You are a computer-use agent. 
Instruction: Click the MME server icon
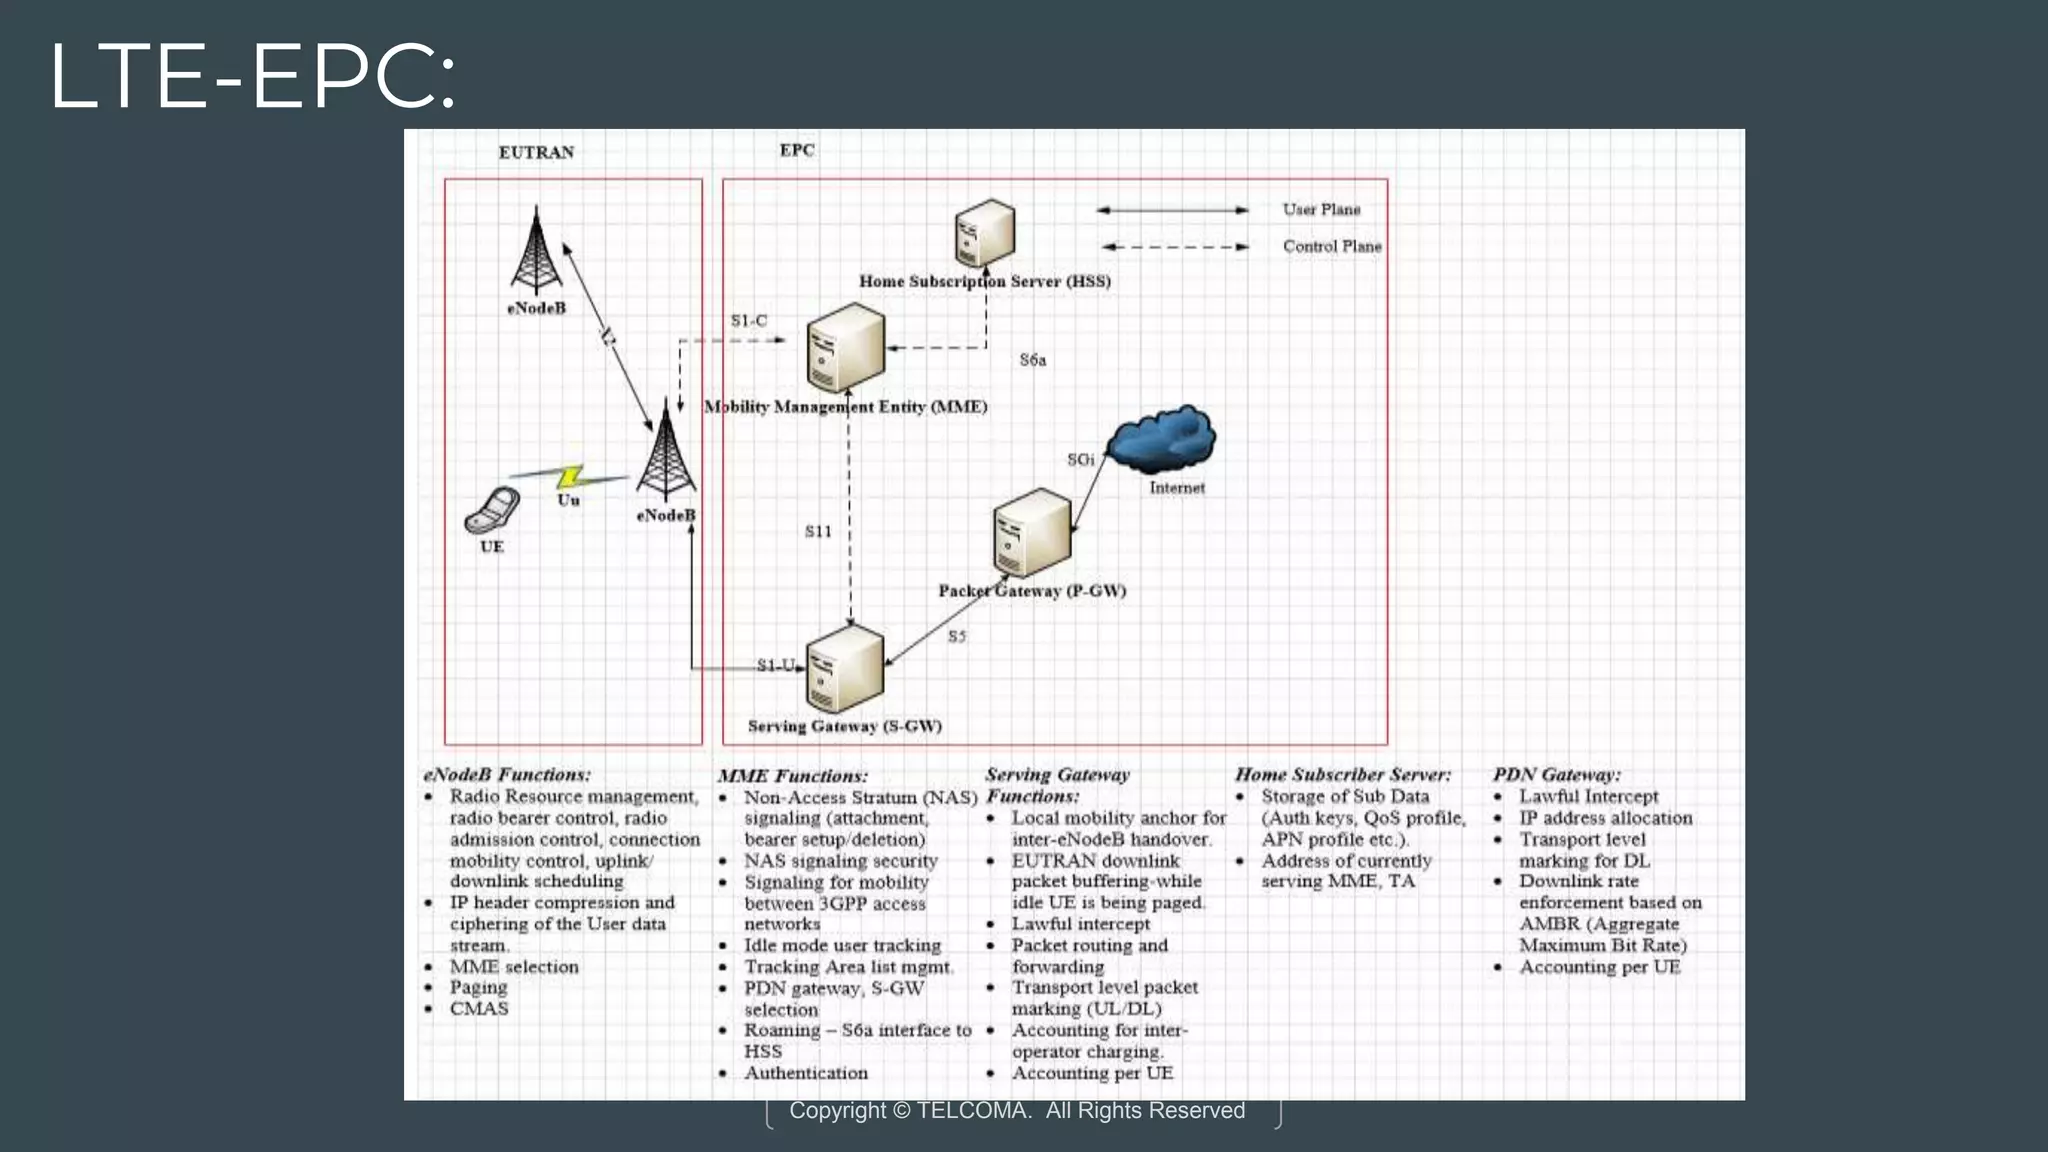(845, 347)
